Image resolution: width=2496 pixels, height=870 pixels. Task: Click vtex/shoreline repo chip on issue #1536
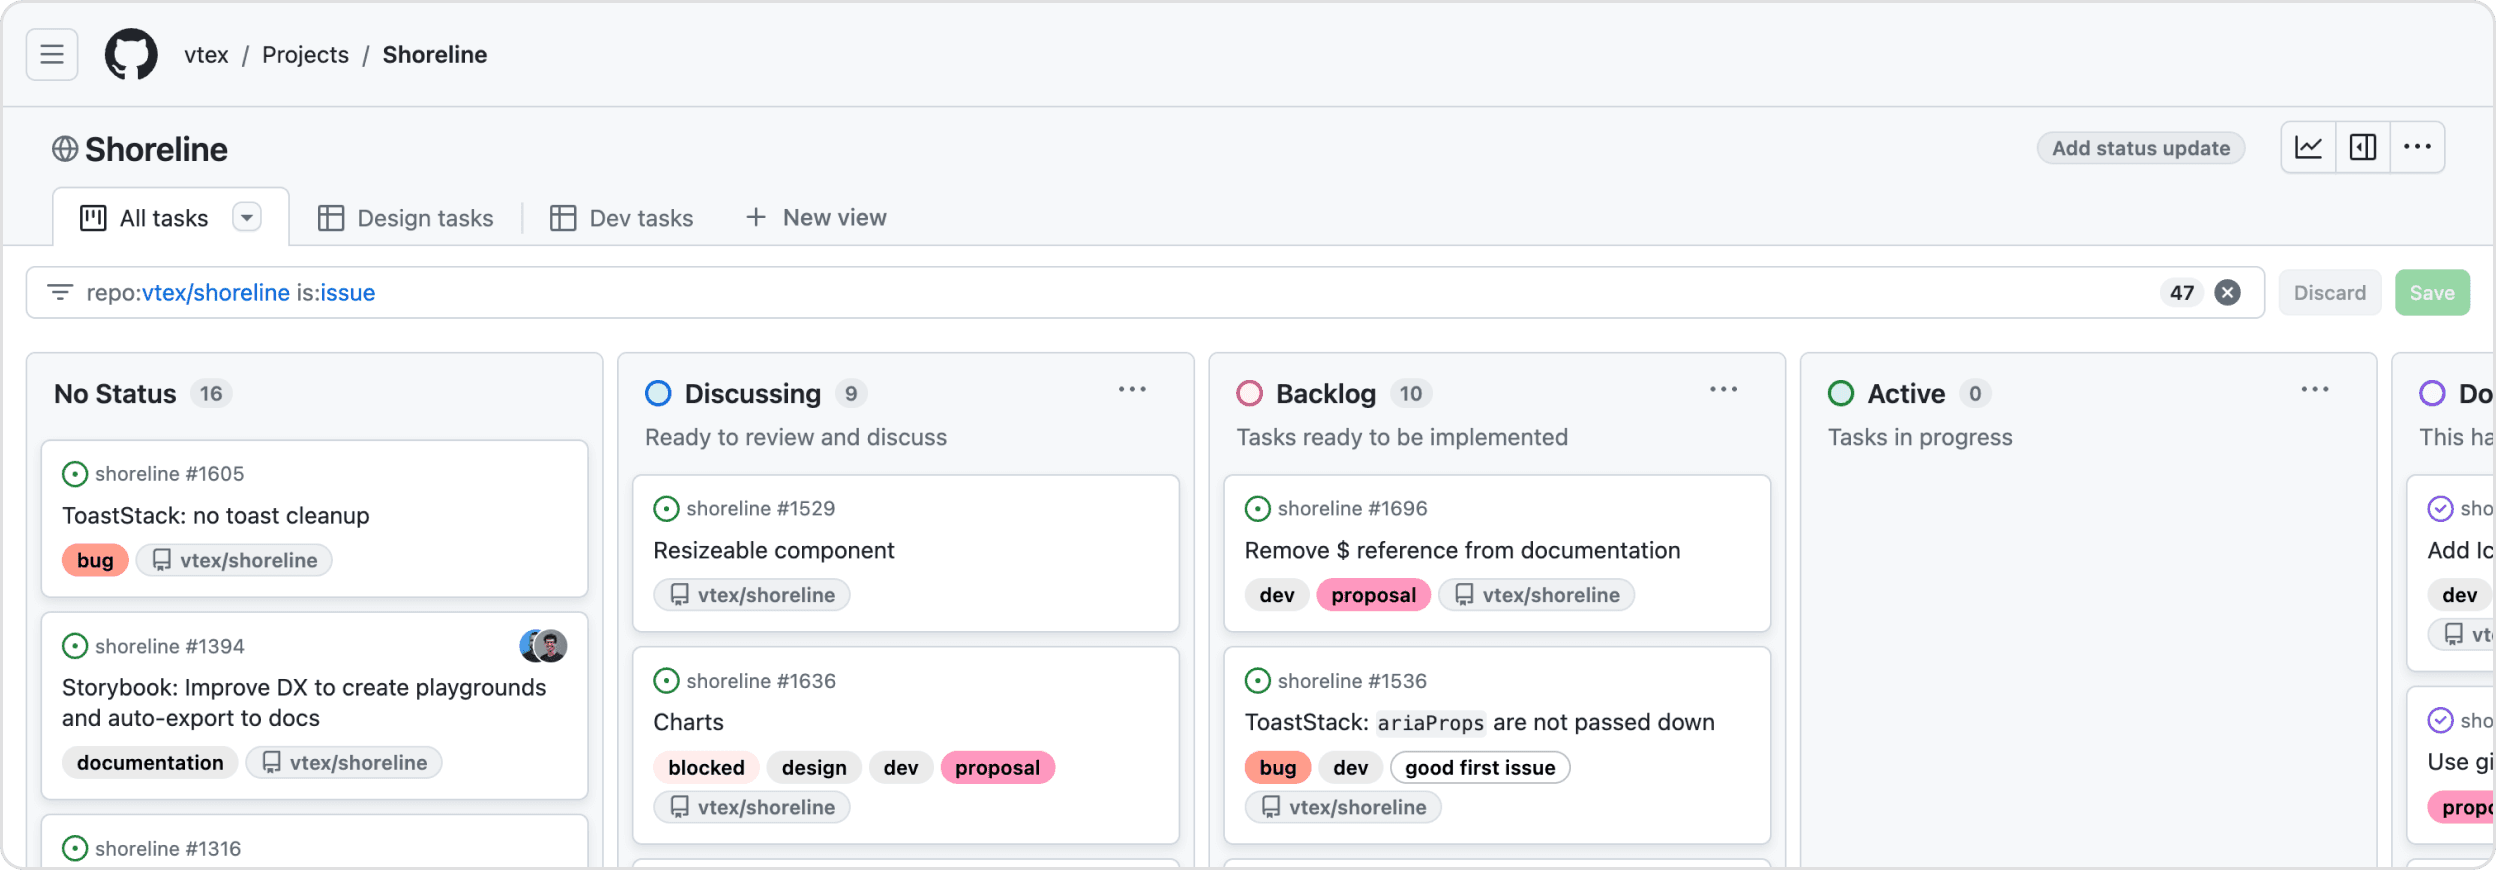(1343, 807)
